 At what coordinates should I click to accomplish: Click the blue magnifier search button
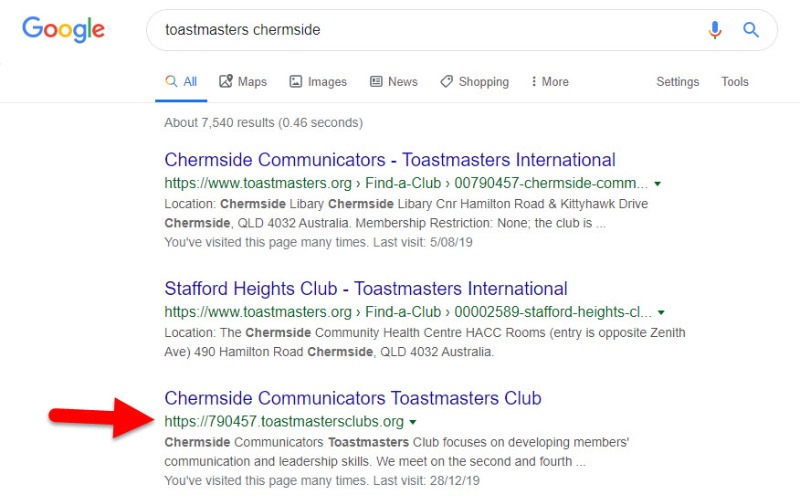point(751,30)
